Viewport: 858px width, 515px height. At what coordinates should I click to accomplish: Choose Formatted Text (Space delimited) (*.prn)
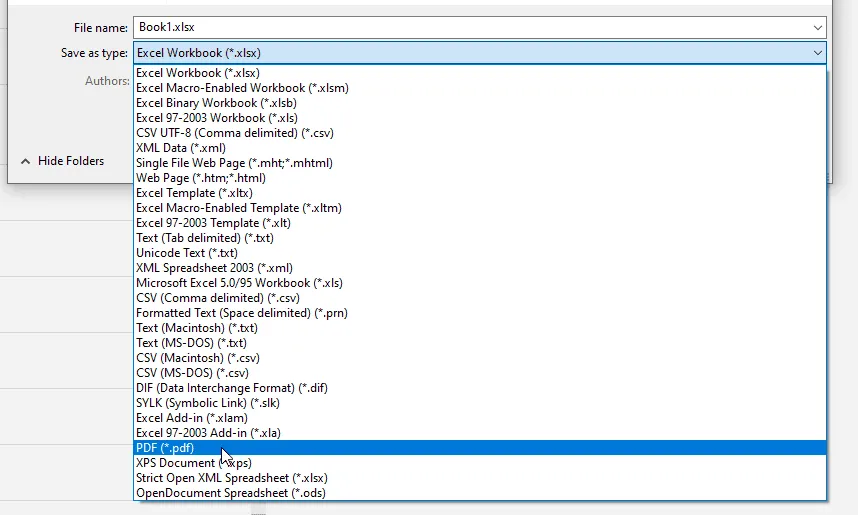[479, 313]
